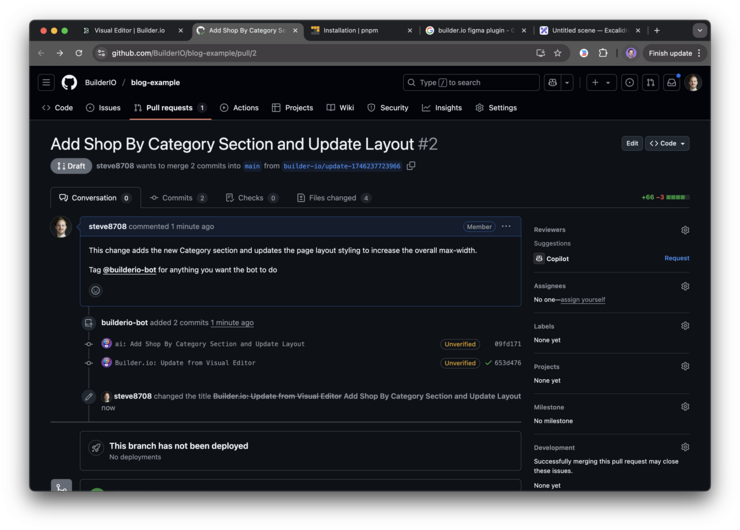Viewport: 740px width, 530px height.
Task: Reload the page in Chrome
Action: coord(78,53)
